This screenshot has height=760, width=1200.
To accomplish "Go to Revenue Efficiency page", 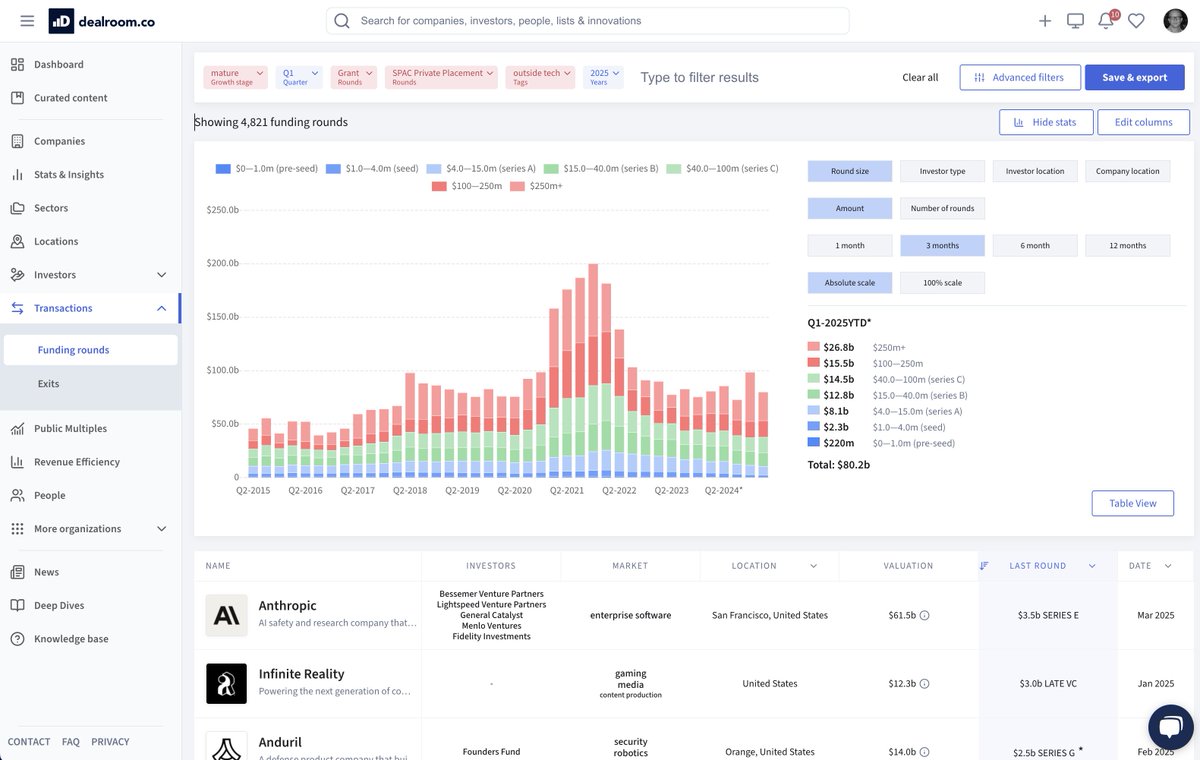I will tap(77, 462).
